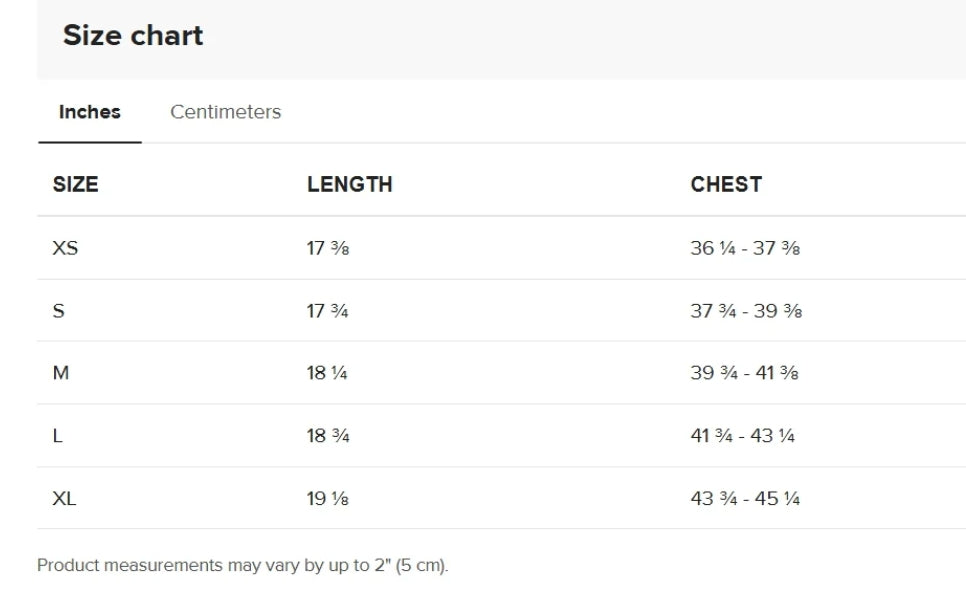Image resolution: width=966 pixels, height=598 pixels.
Task: Click the SIZE column header
Action: tap(75, 184)
